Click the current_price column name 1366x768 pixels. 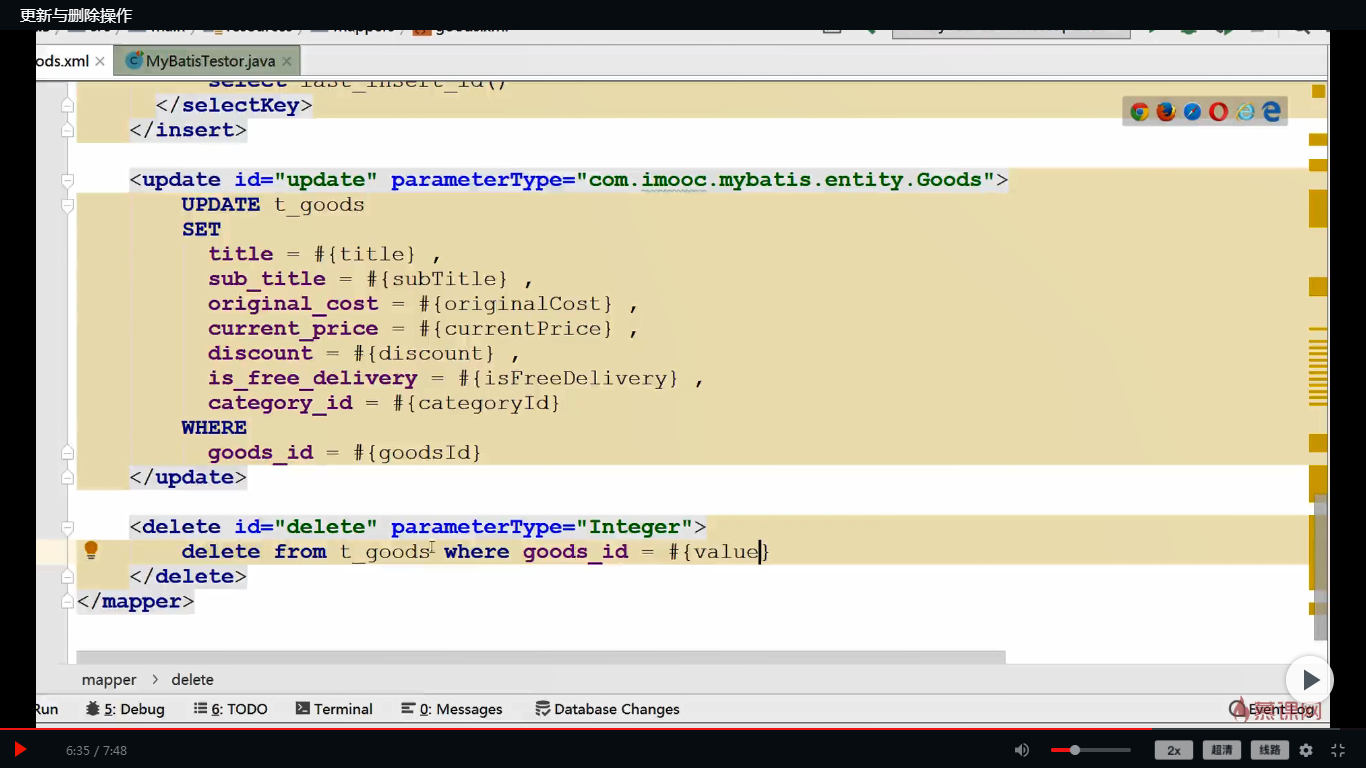point(293,329)
